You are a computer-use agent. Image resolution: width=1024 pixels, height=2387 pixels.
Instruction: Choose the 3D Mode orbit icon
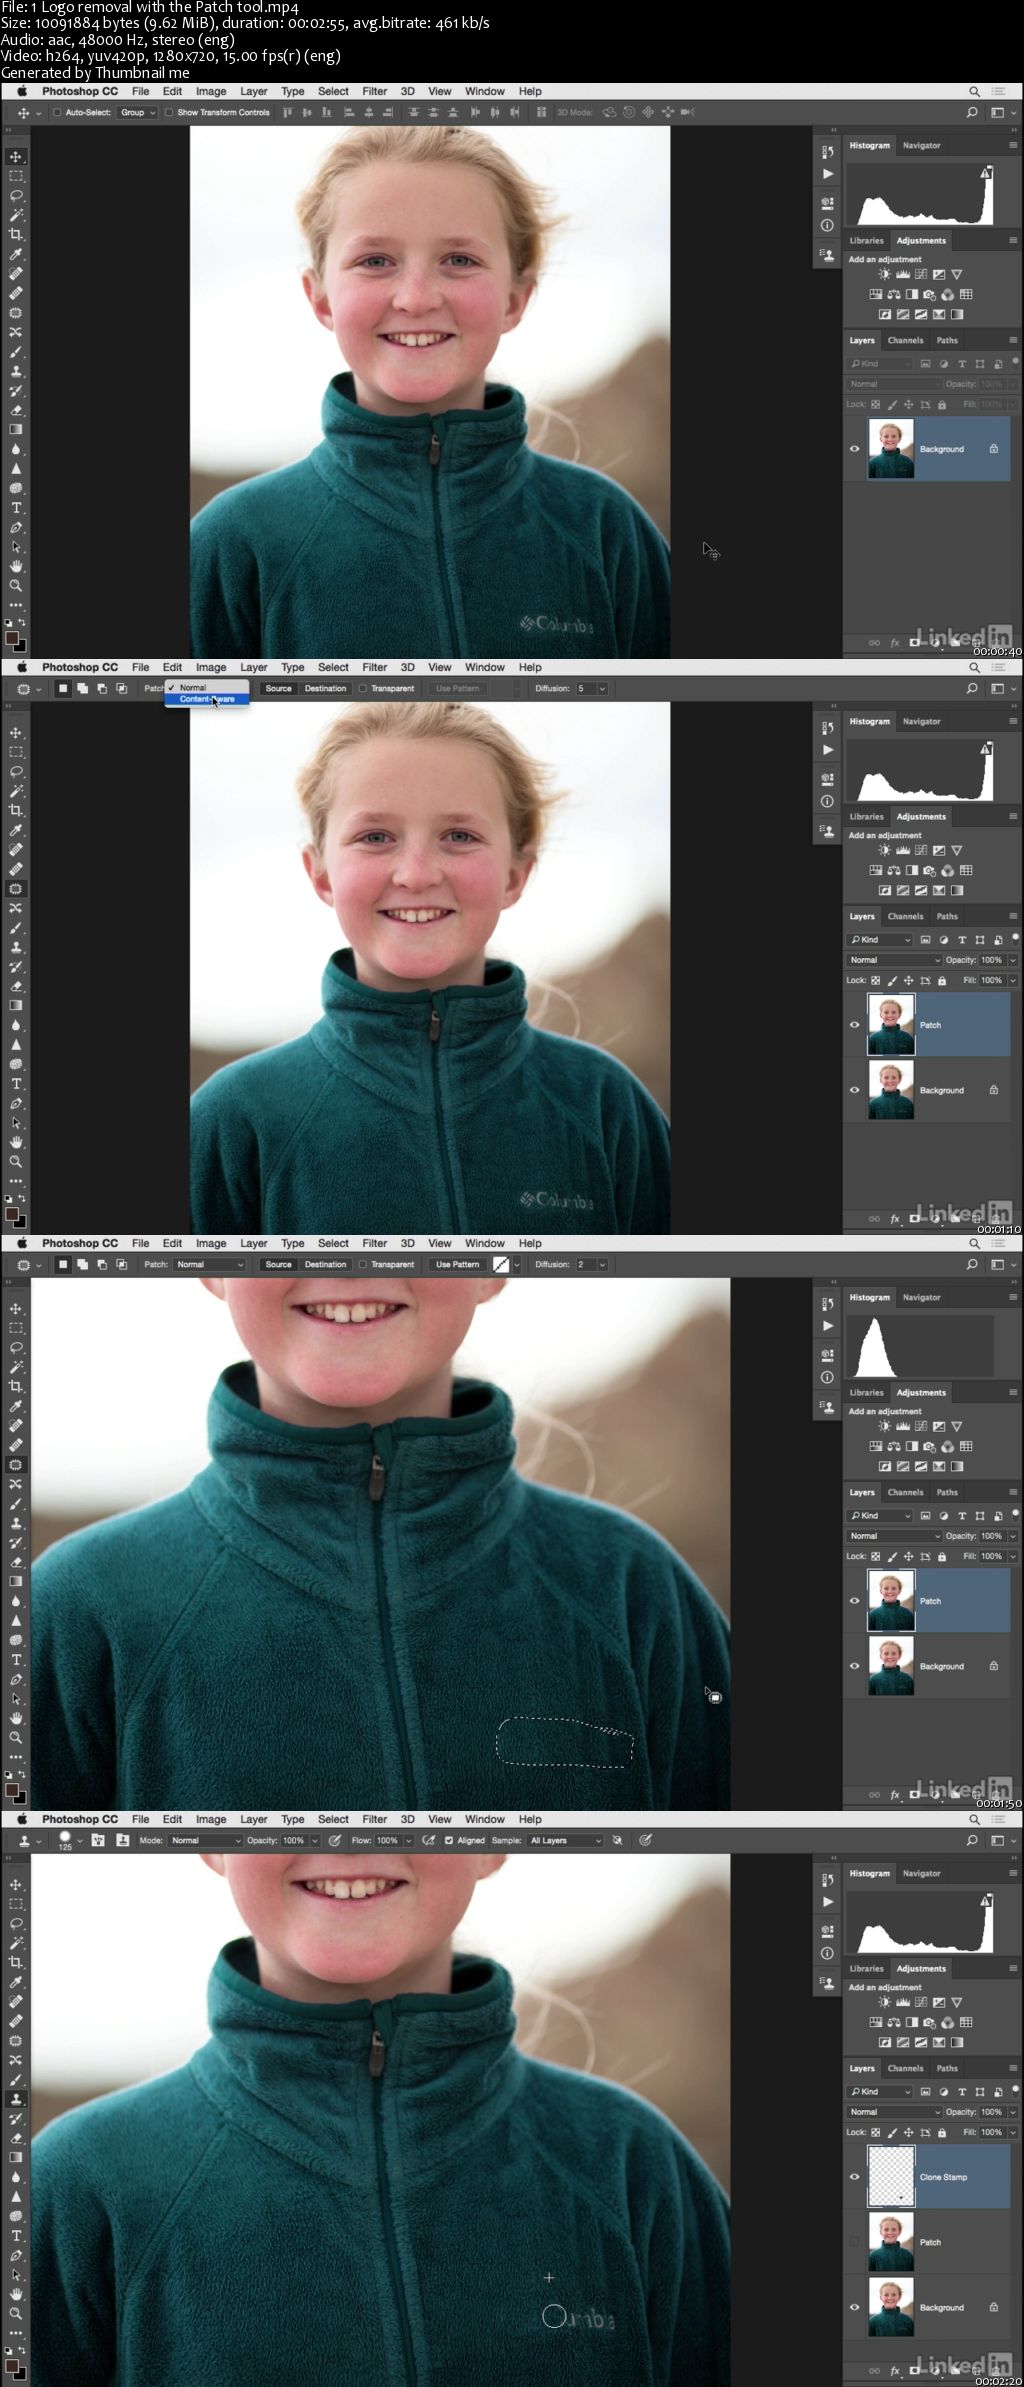(x=609, y=113)
